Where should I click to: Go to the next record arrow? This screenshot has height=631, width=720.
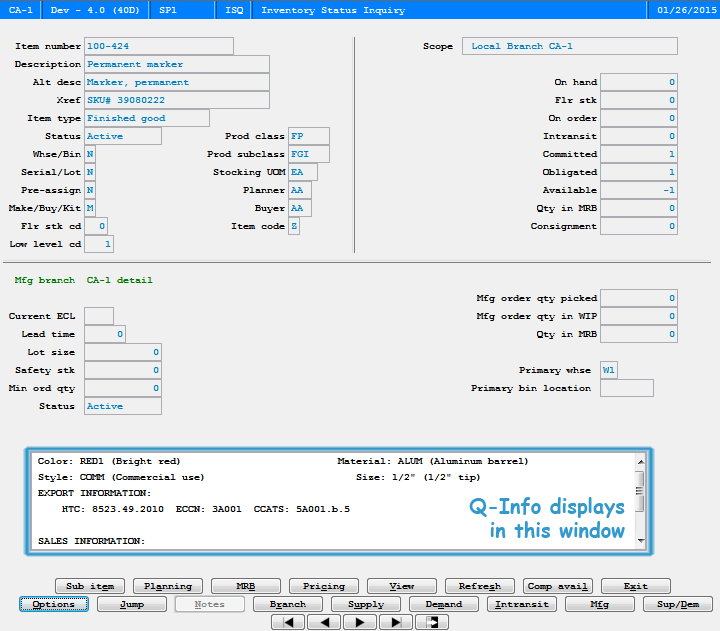click(x=360, y=622)
